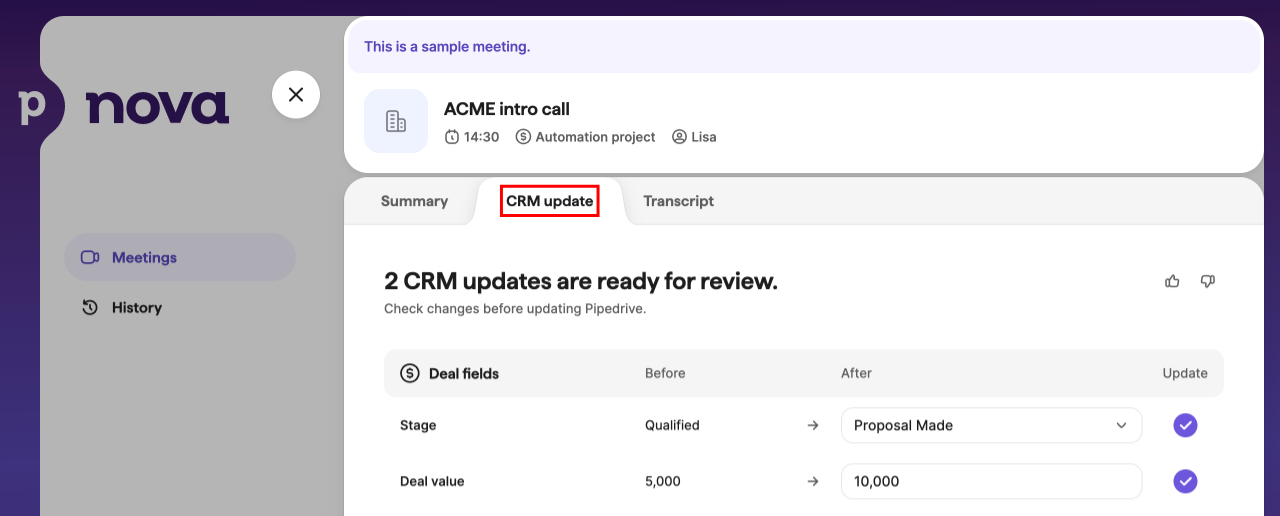This screenshot has width=1280, height=516.
Task: Click the Meetings camera icon
Action: tap(90, 257)
